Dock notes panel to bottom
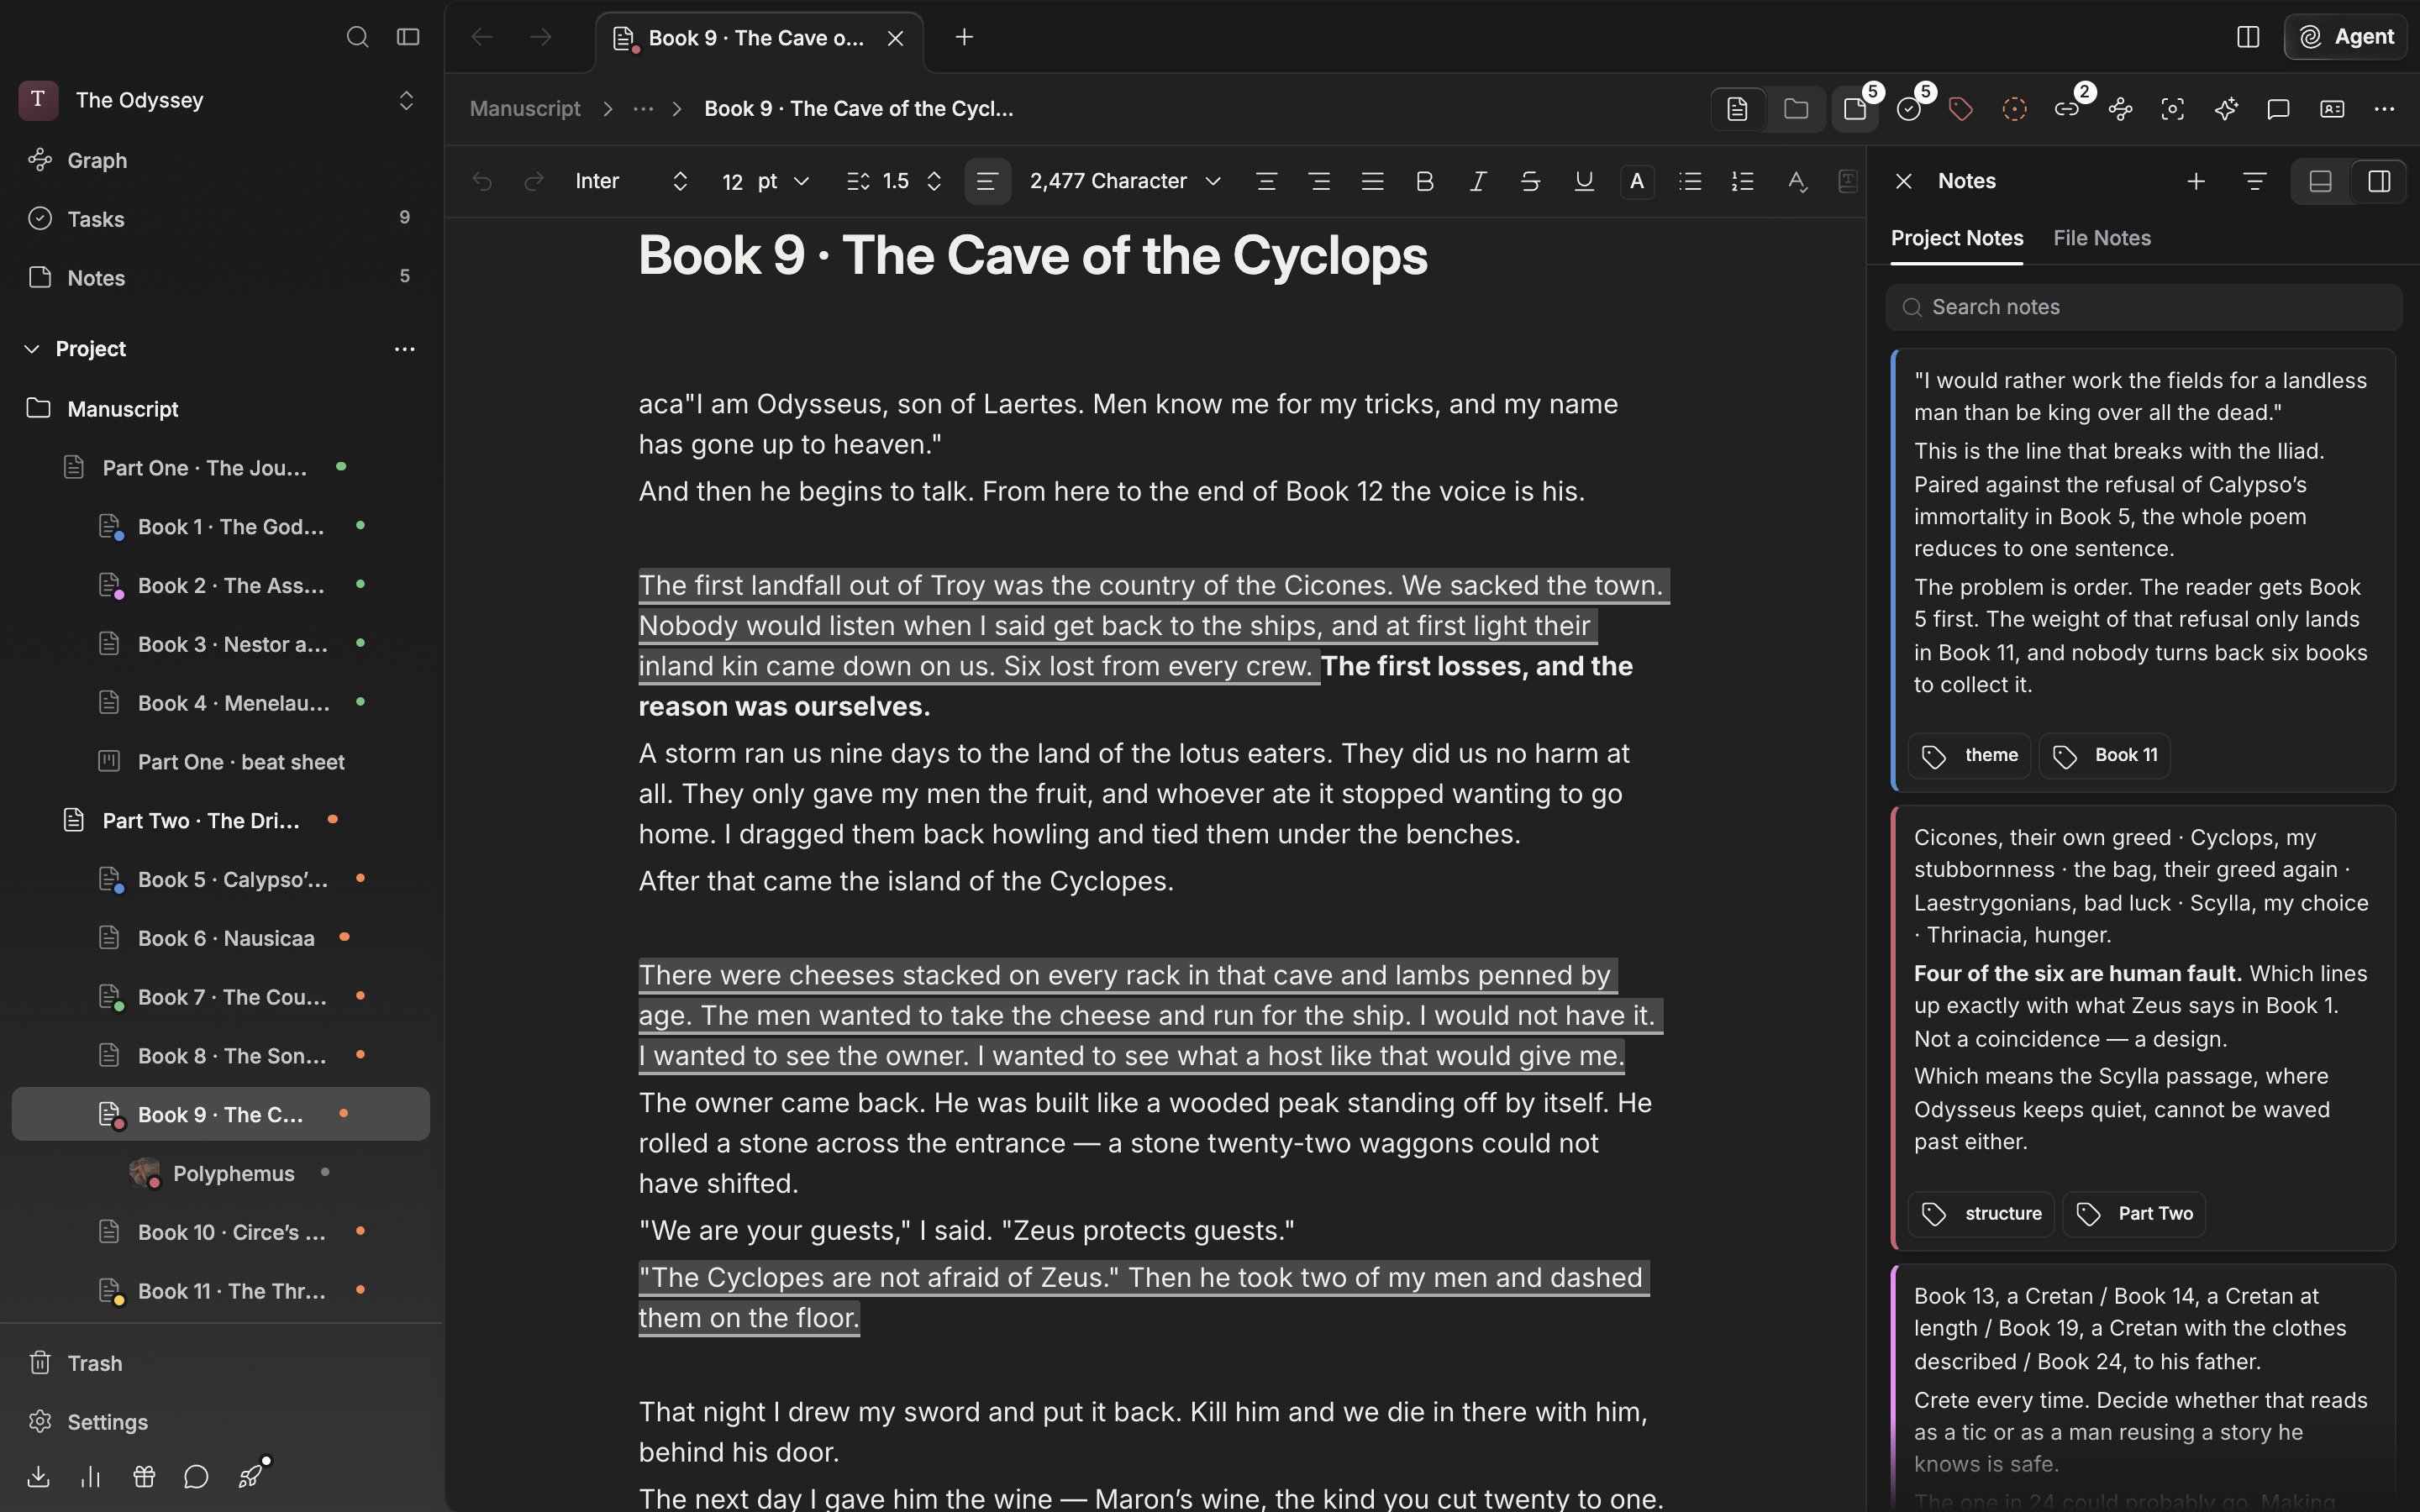This screenshot has height=1512, width=2420. pyautogui.click(x=2320, y=181)
